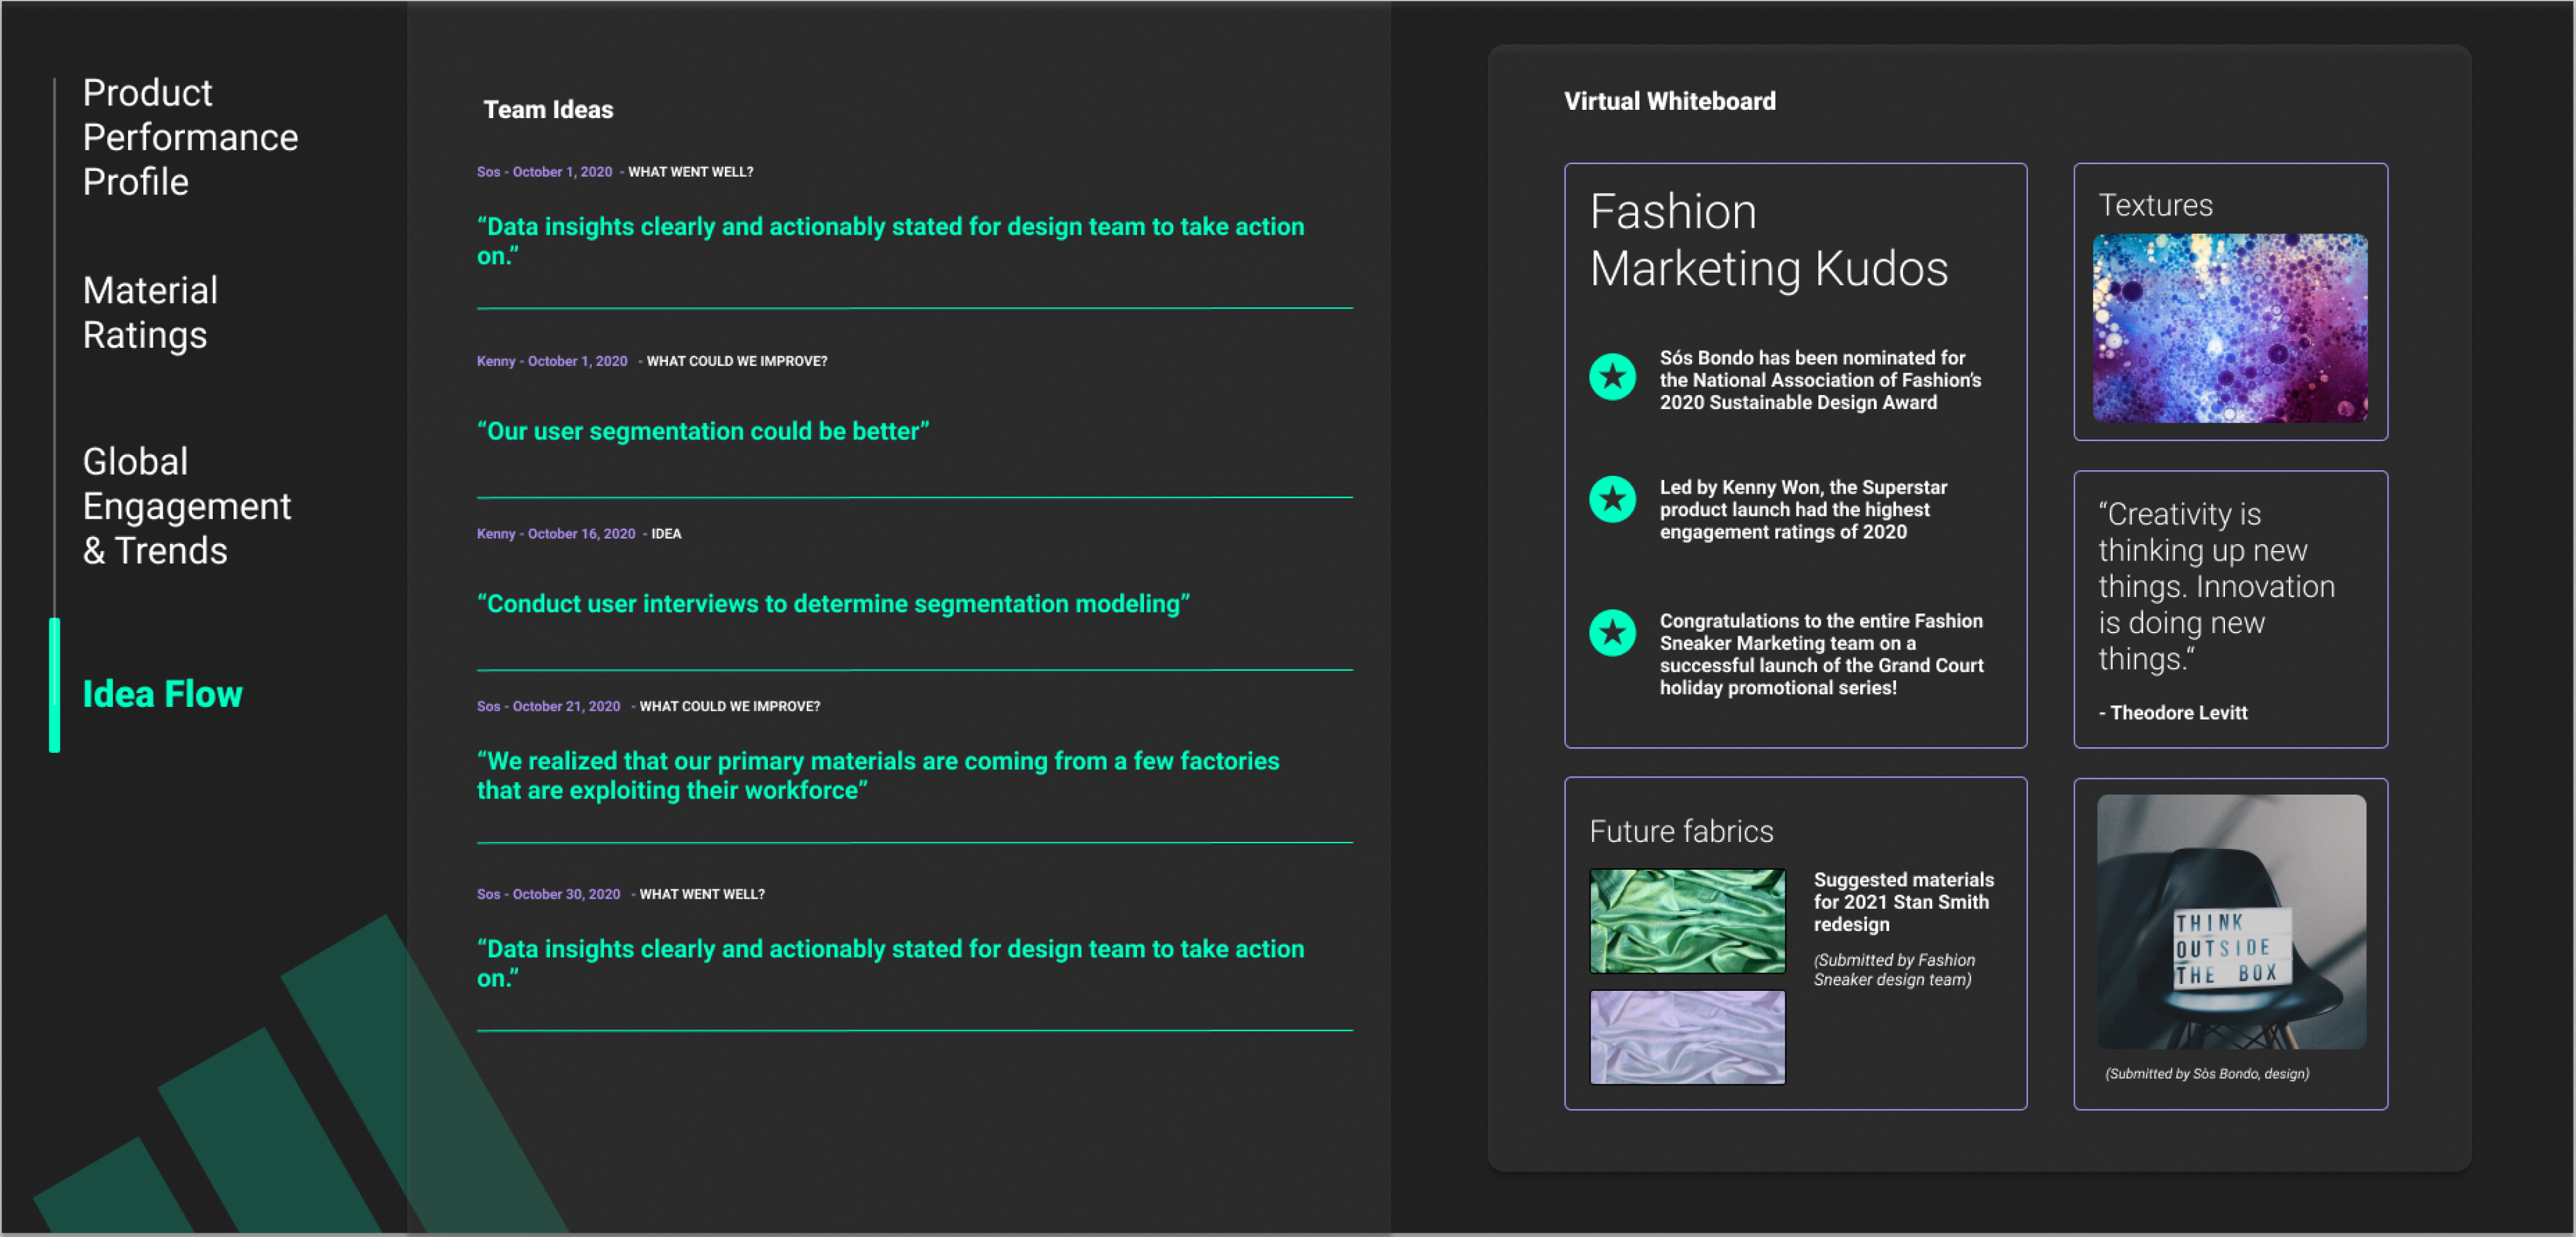This screenshot has height=1237, width=2576.
Task: Select 'Kenny - October 16, 2020' author line
Action: 556,534
